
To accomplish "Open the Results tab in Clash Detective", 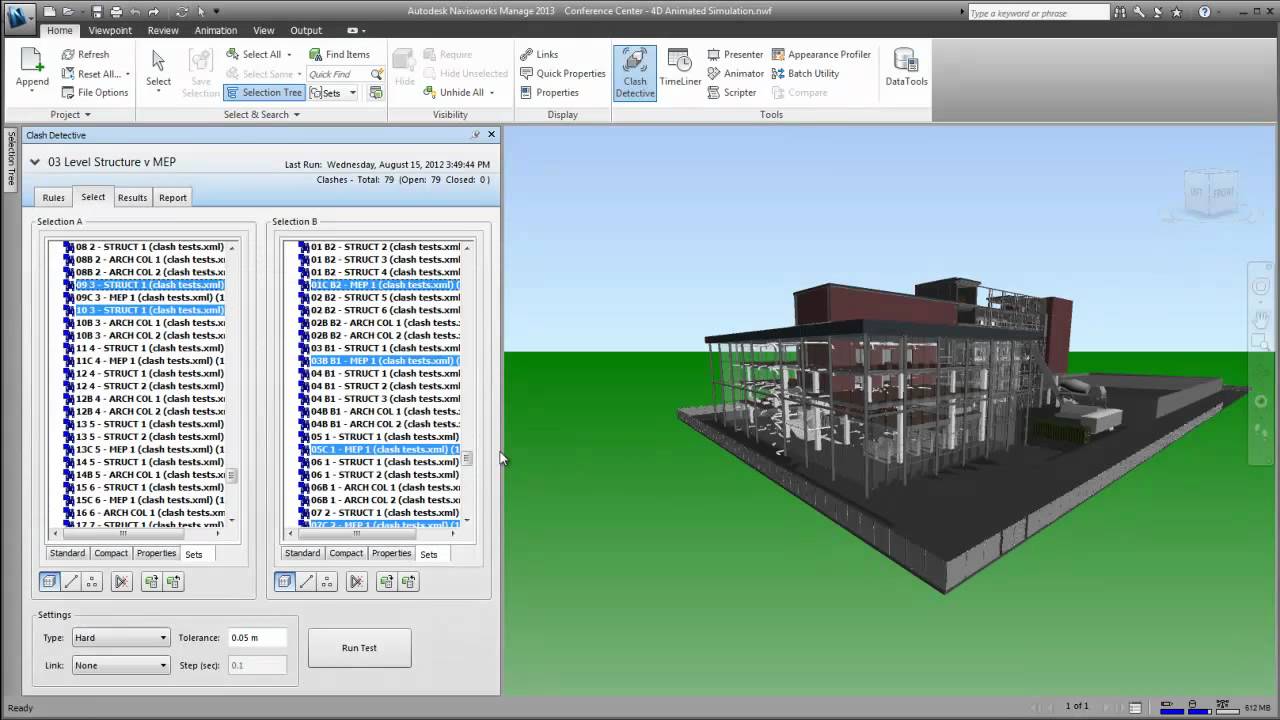I will (x=132, y=197).
